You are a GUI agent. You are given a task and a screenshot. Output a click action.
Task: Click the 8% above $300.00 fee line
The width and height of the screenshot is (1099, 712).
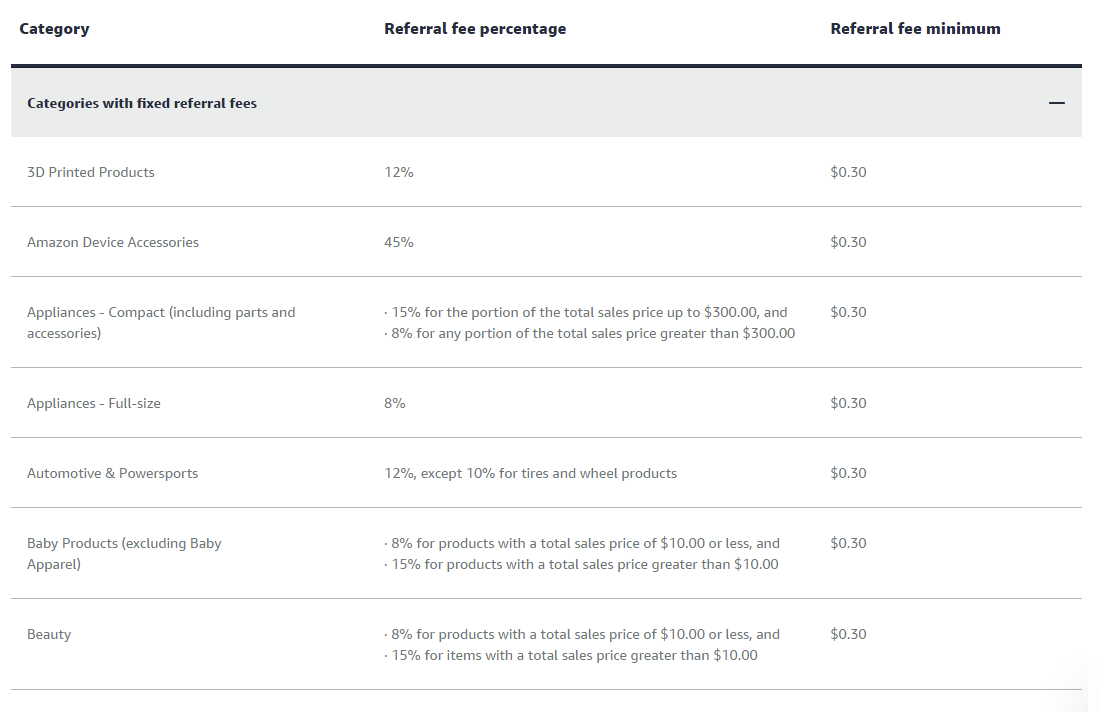590,333
